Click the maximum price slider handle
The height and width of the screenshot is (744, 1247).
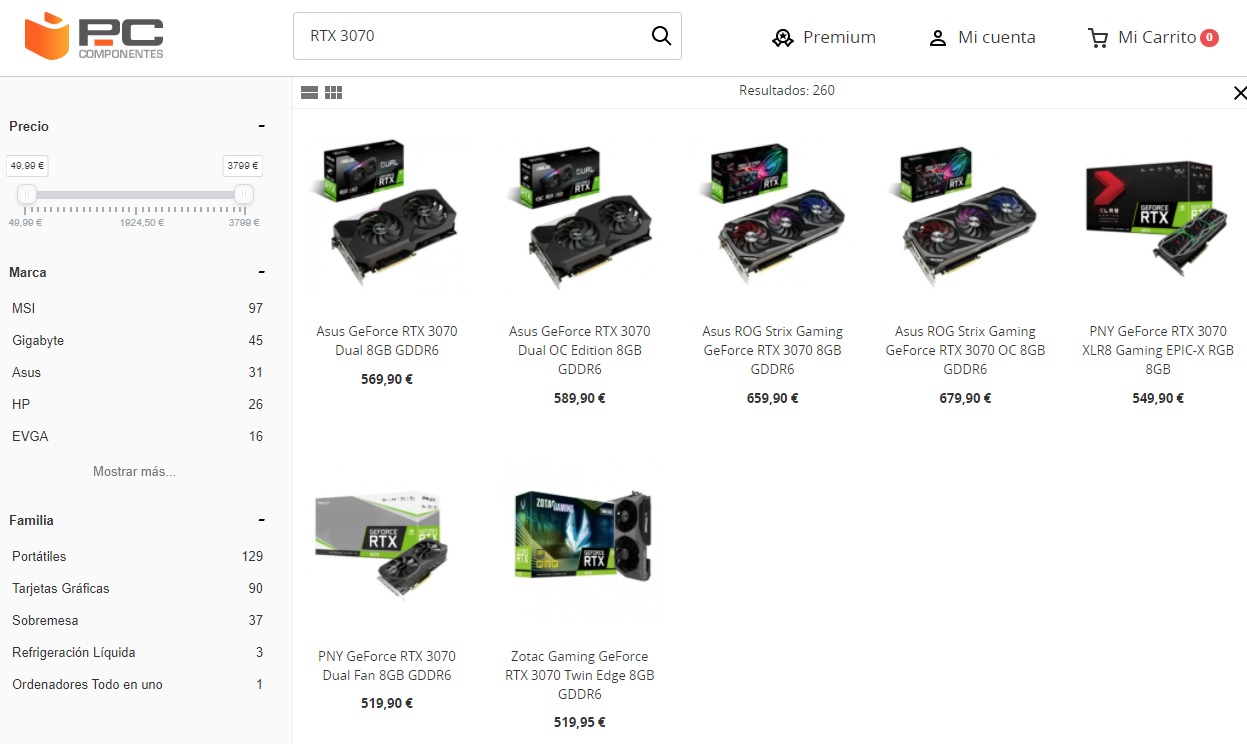[x=243, y=194]
